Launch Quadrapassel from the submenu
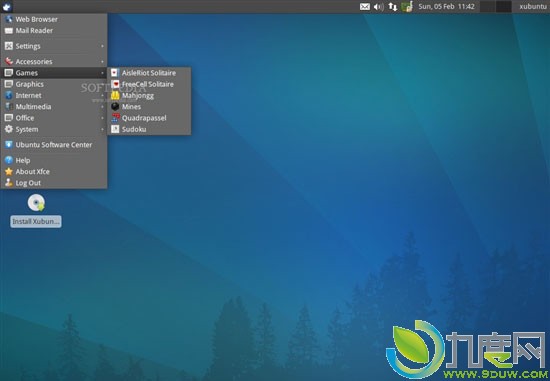This screenshot has height=381, width=550. 149,118
